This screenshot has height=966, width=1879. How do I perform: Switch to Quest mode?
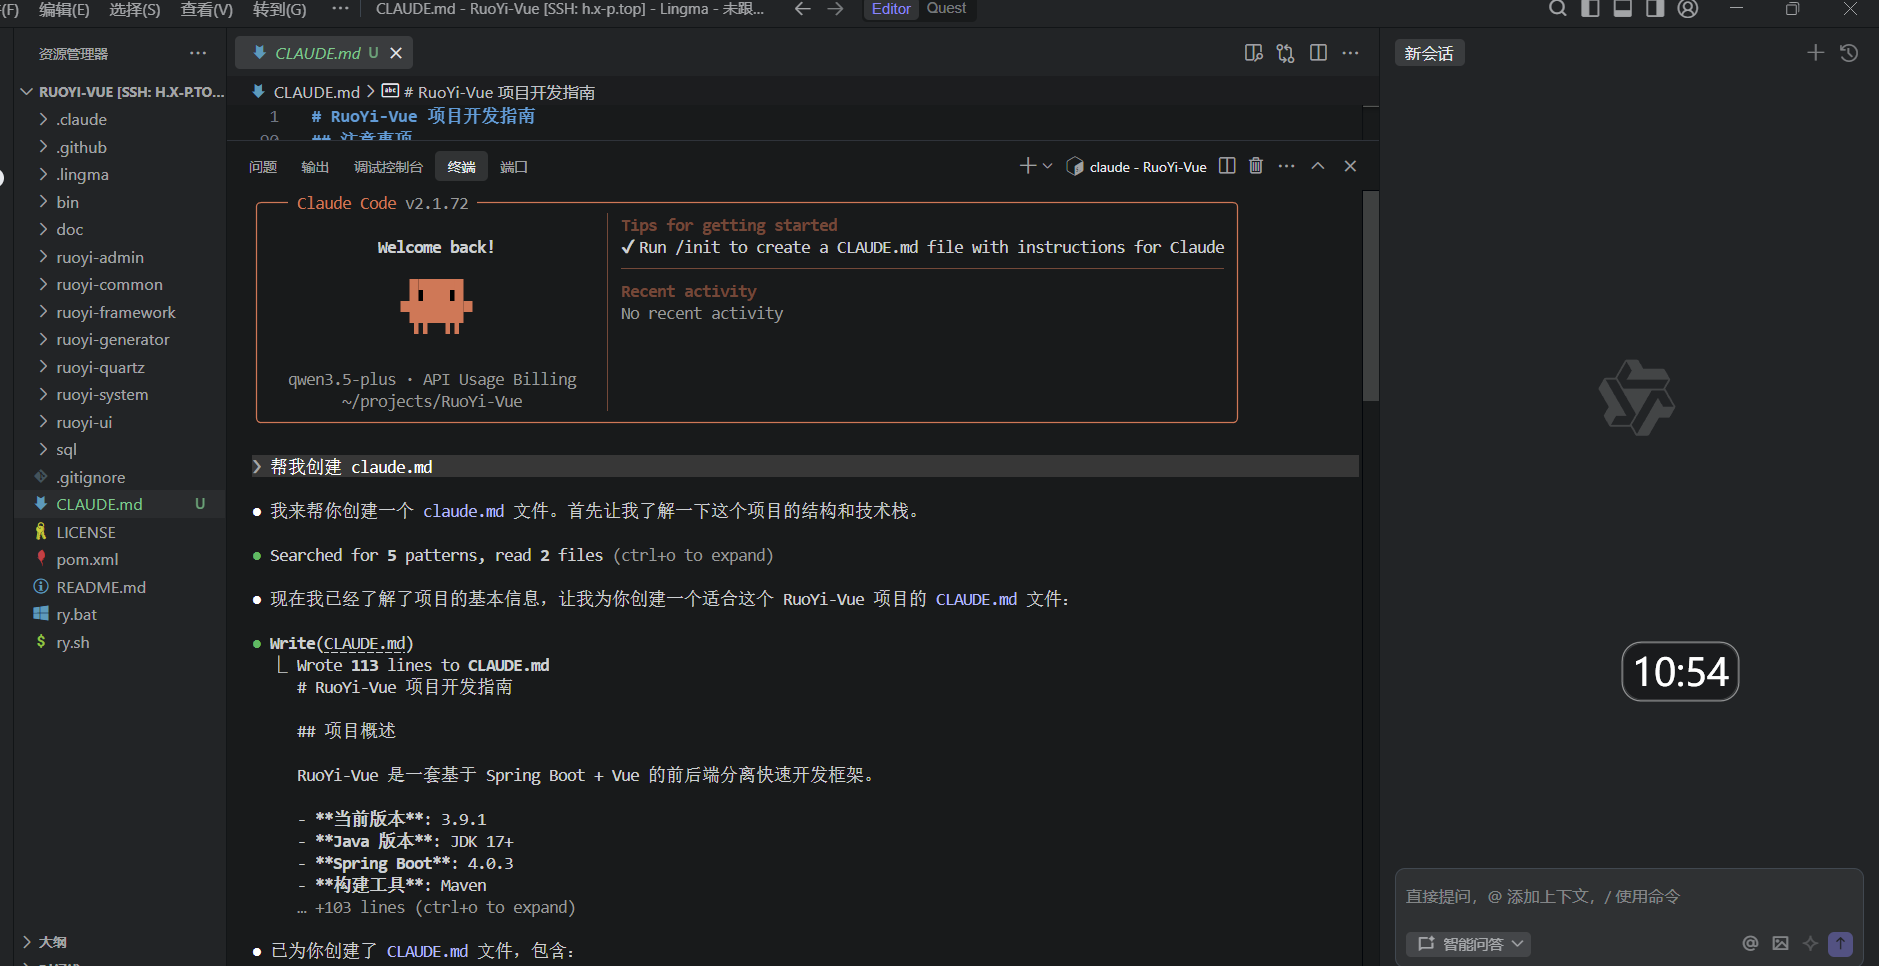tap(946, 9)
